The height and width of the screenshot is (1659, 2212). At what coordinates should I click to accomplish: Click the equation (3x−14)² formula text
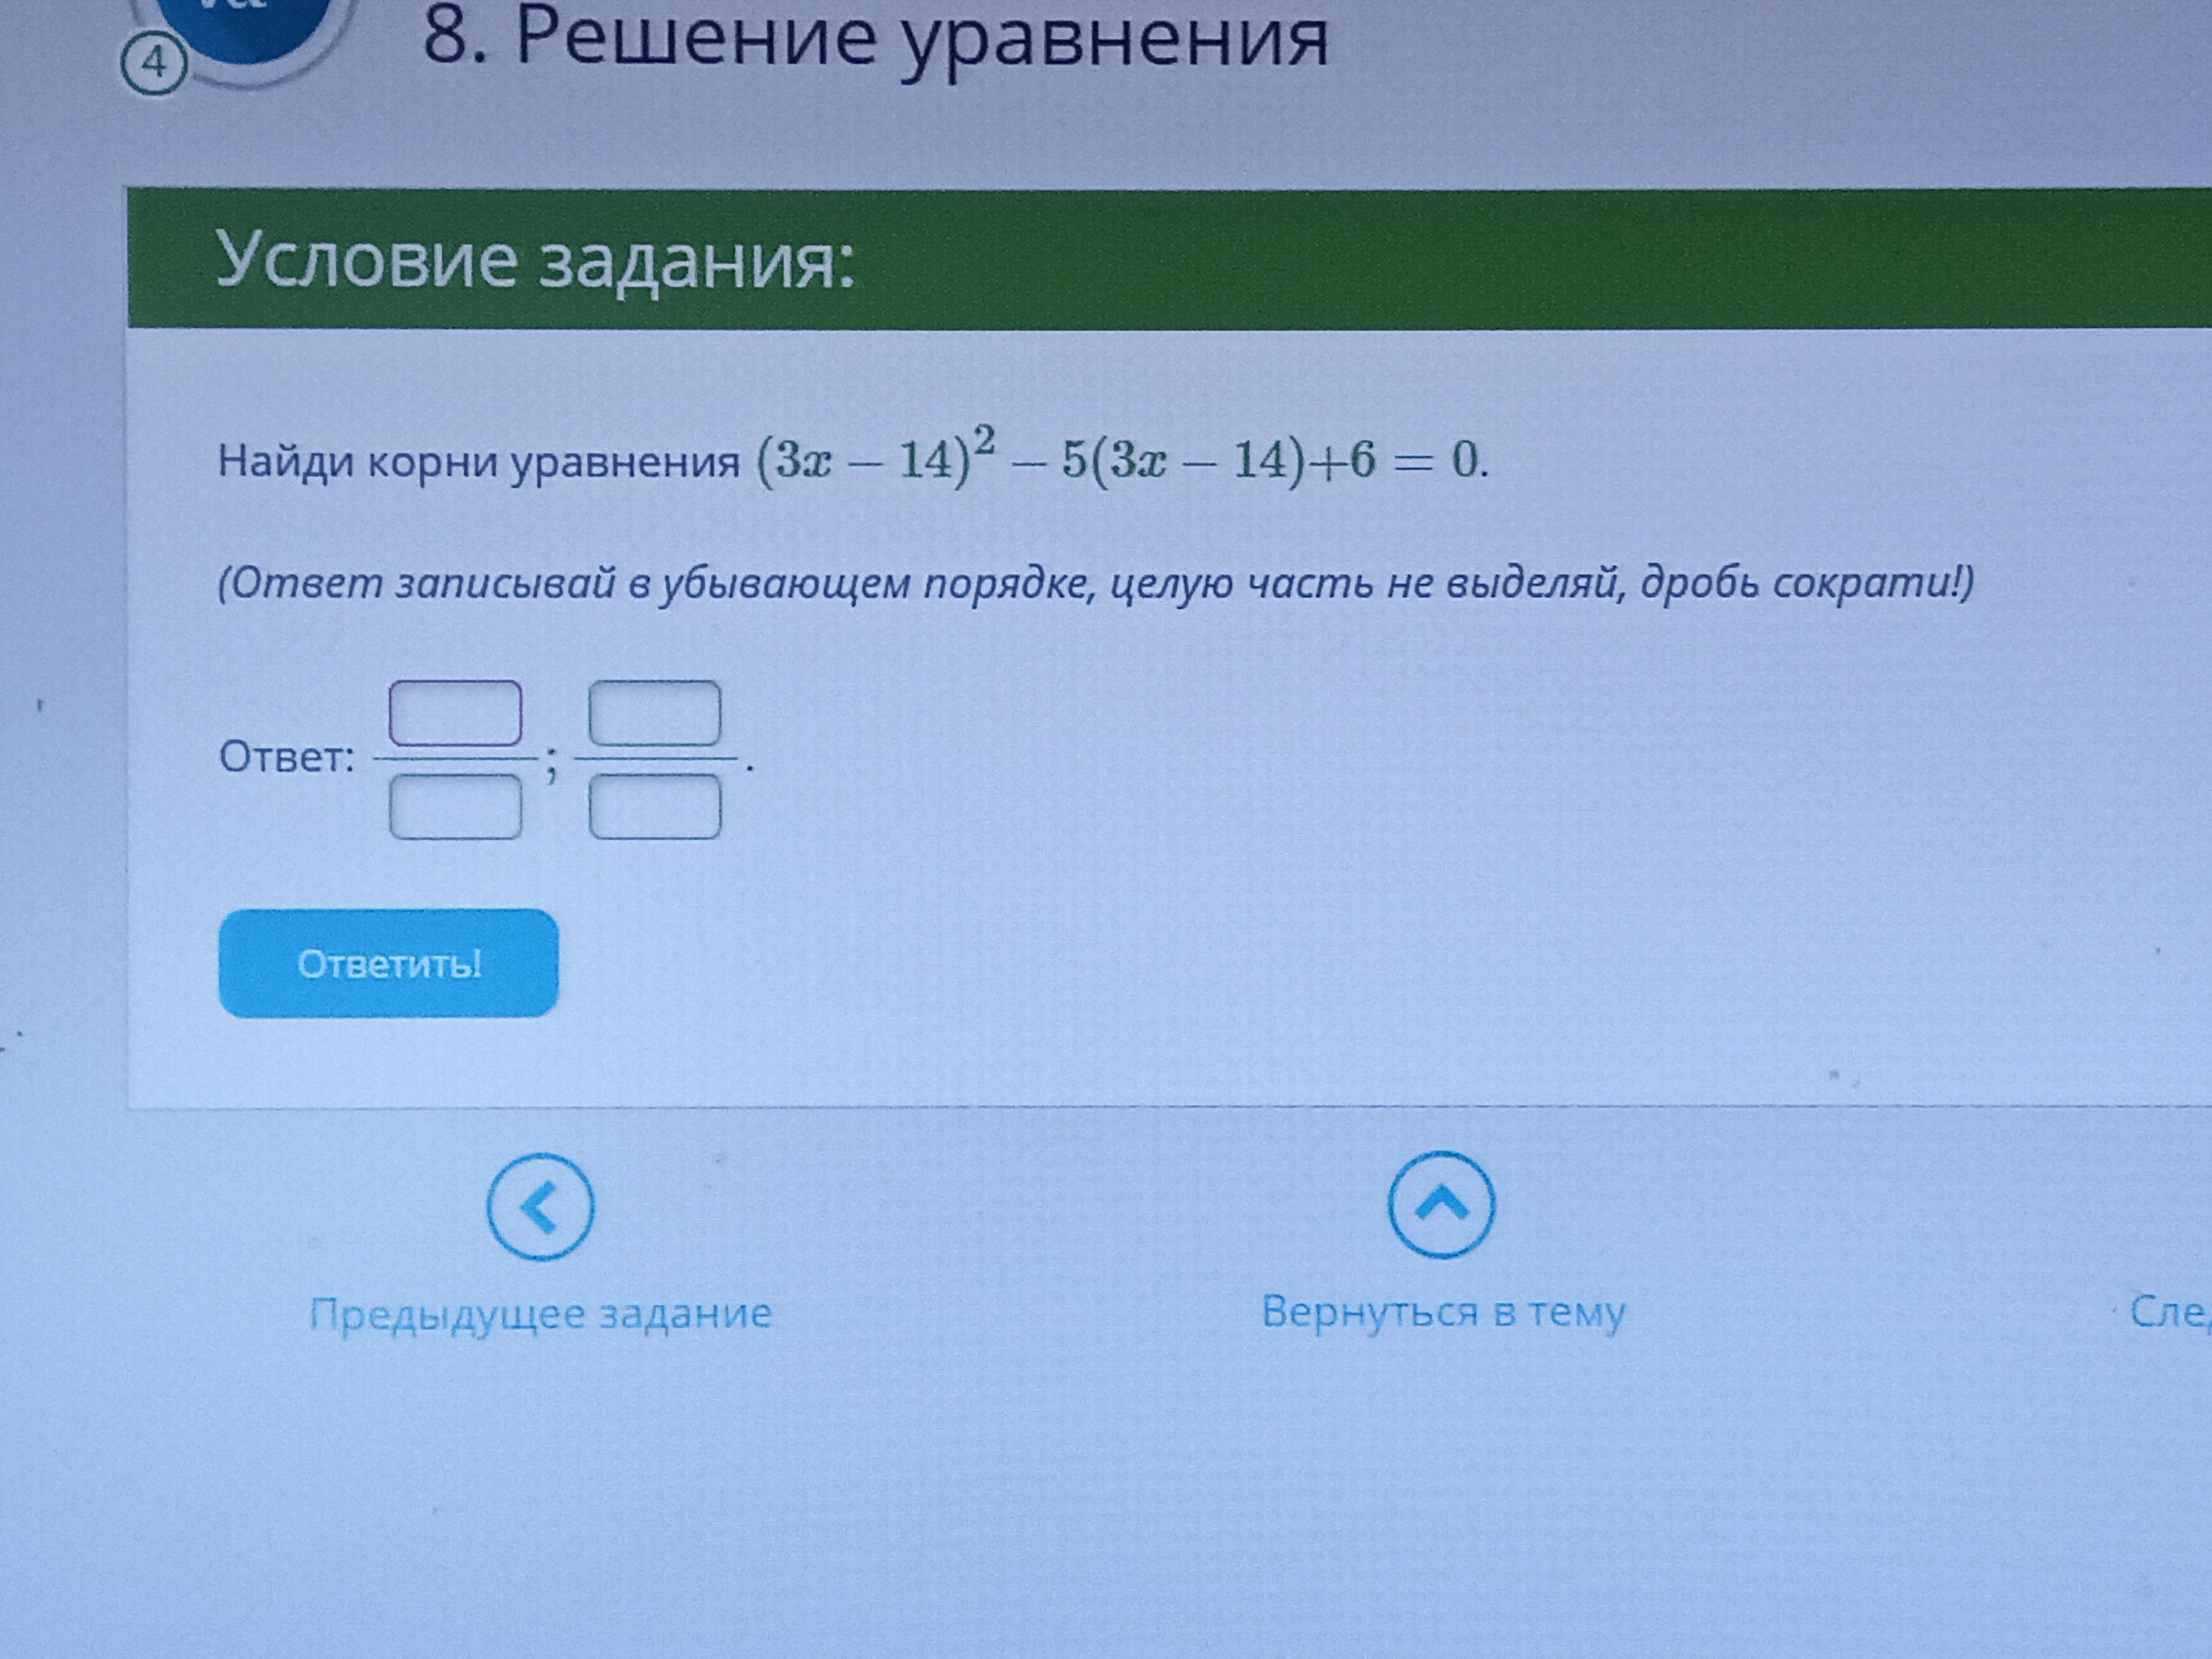[1120, 460]
